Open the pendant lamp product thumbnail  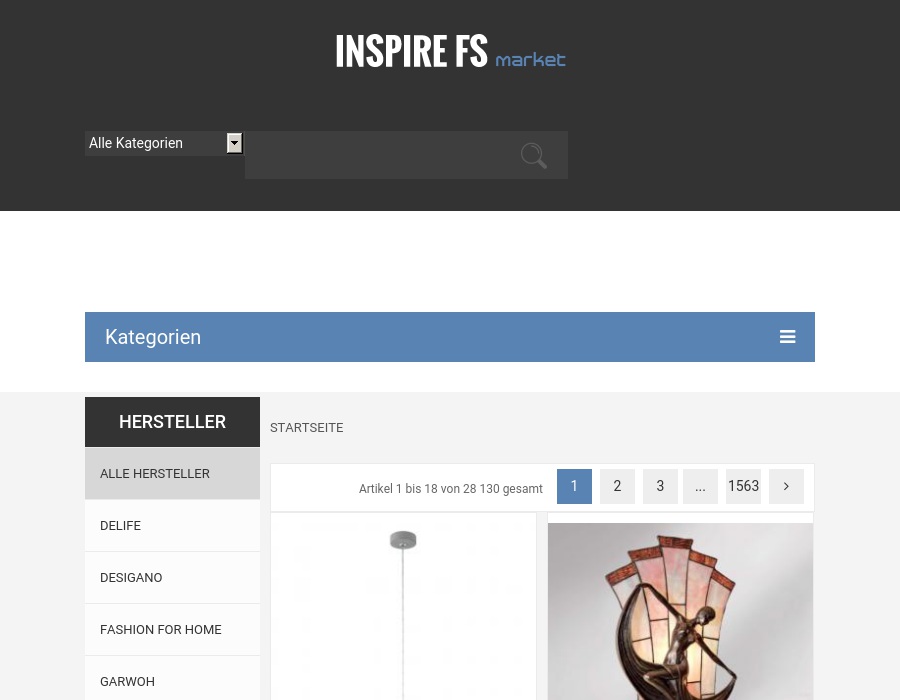coord(404,607)
